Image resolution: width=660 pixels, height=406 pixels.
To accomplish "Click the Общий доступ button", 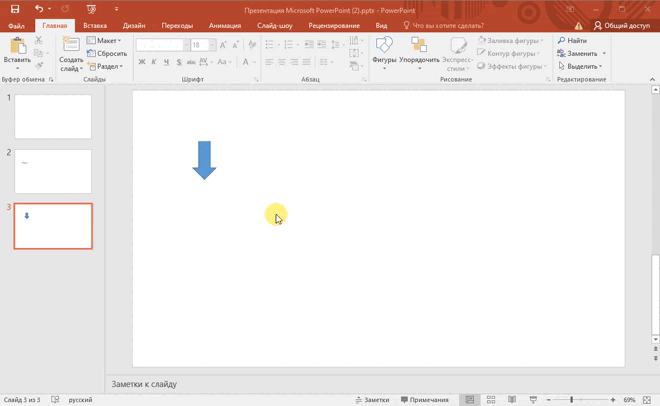I will click(622, 26).
